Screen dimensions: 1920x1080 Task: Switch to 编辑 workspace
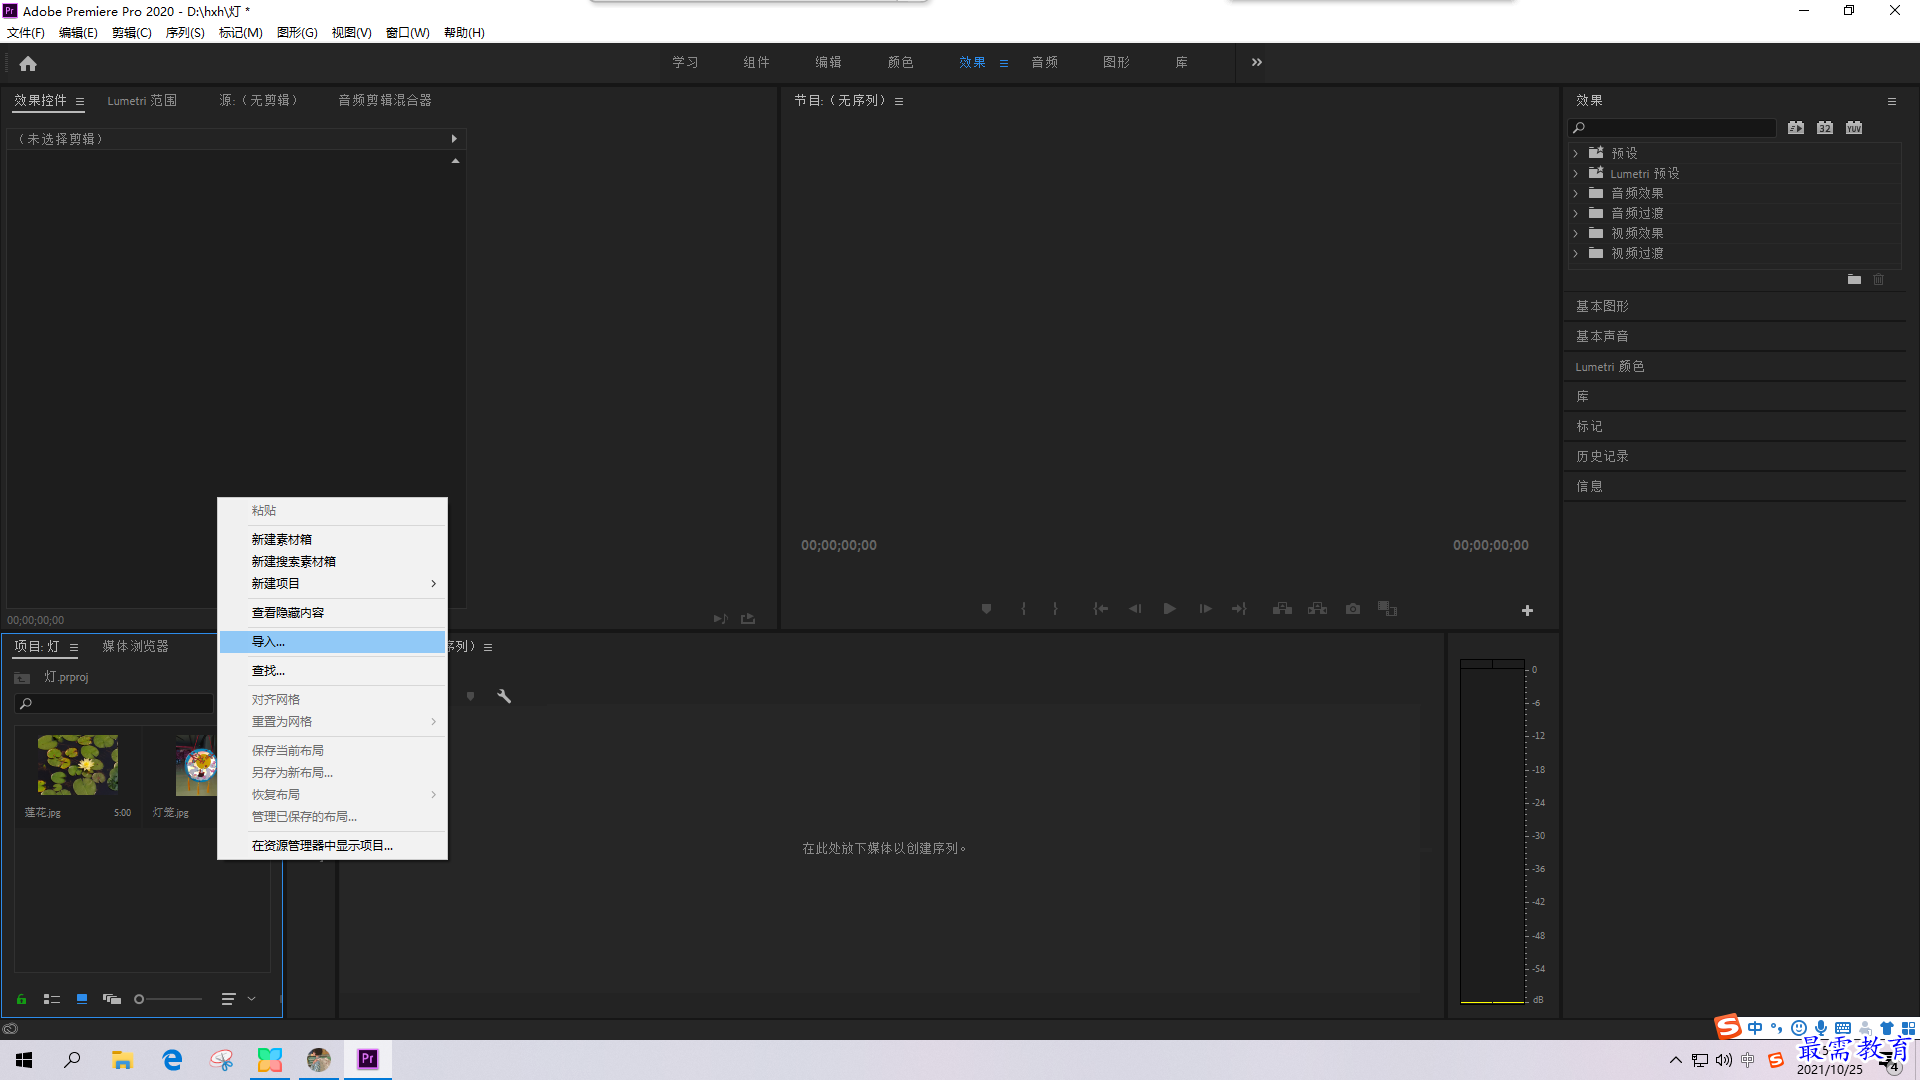[828, 62]
